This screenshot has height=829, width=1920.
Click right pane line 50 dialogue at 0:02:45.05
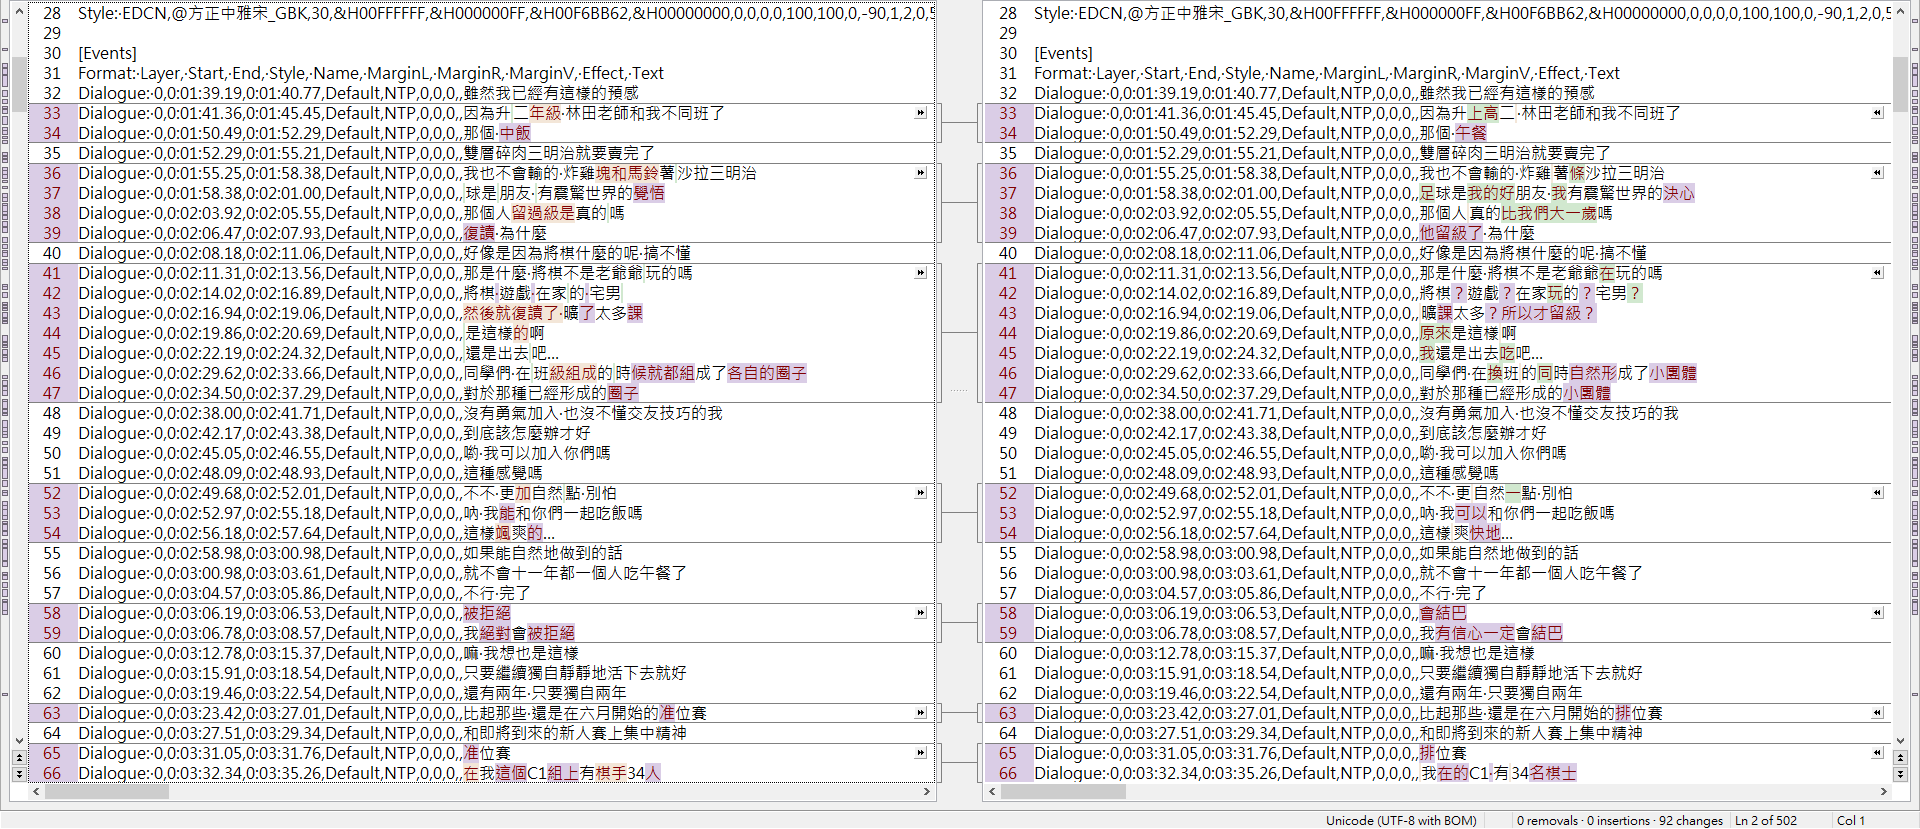[x=1300, y=453]
